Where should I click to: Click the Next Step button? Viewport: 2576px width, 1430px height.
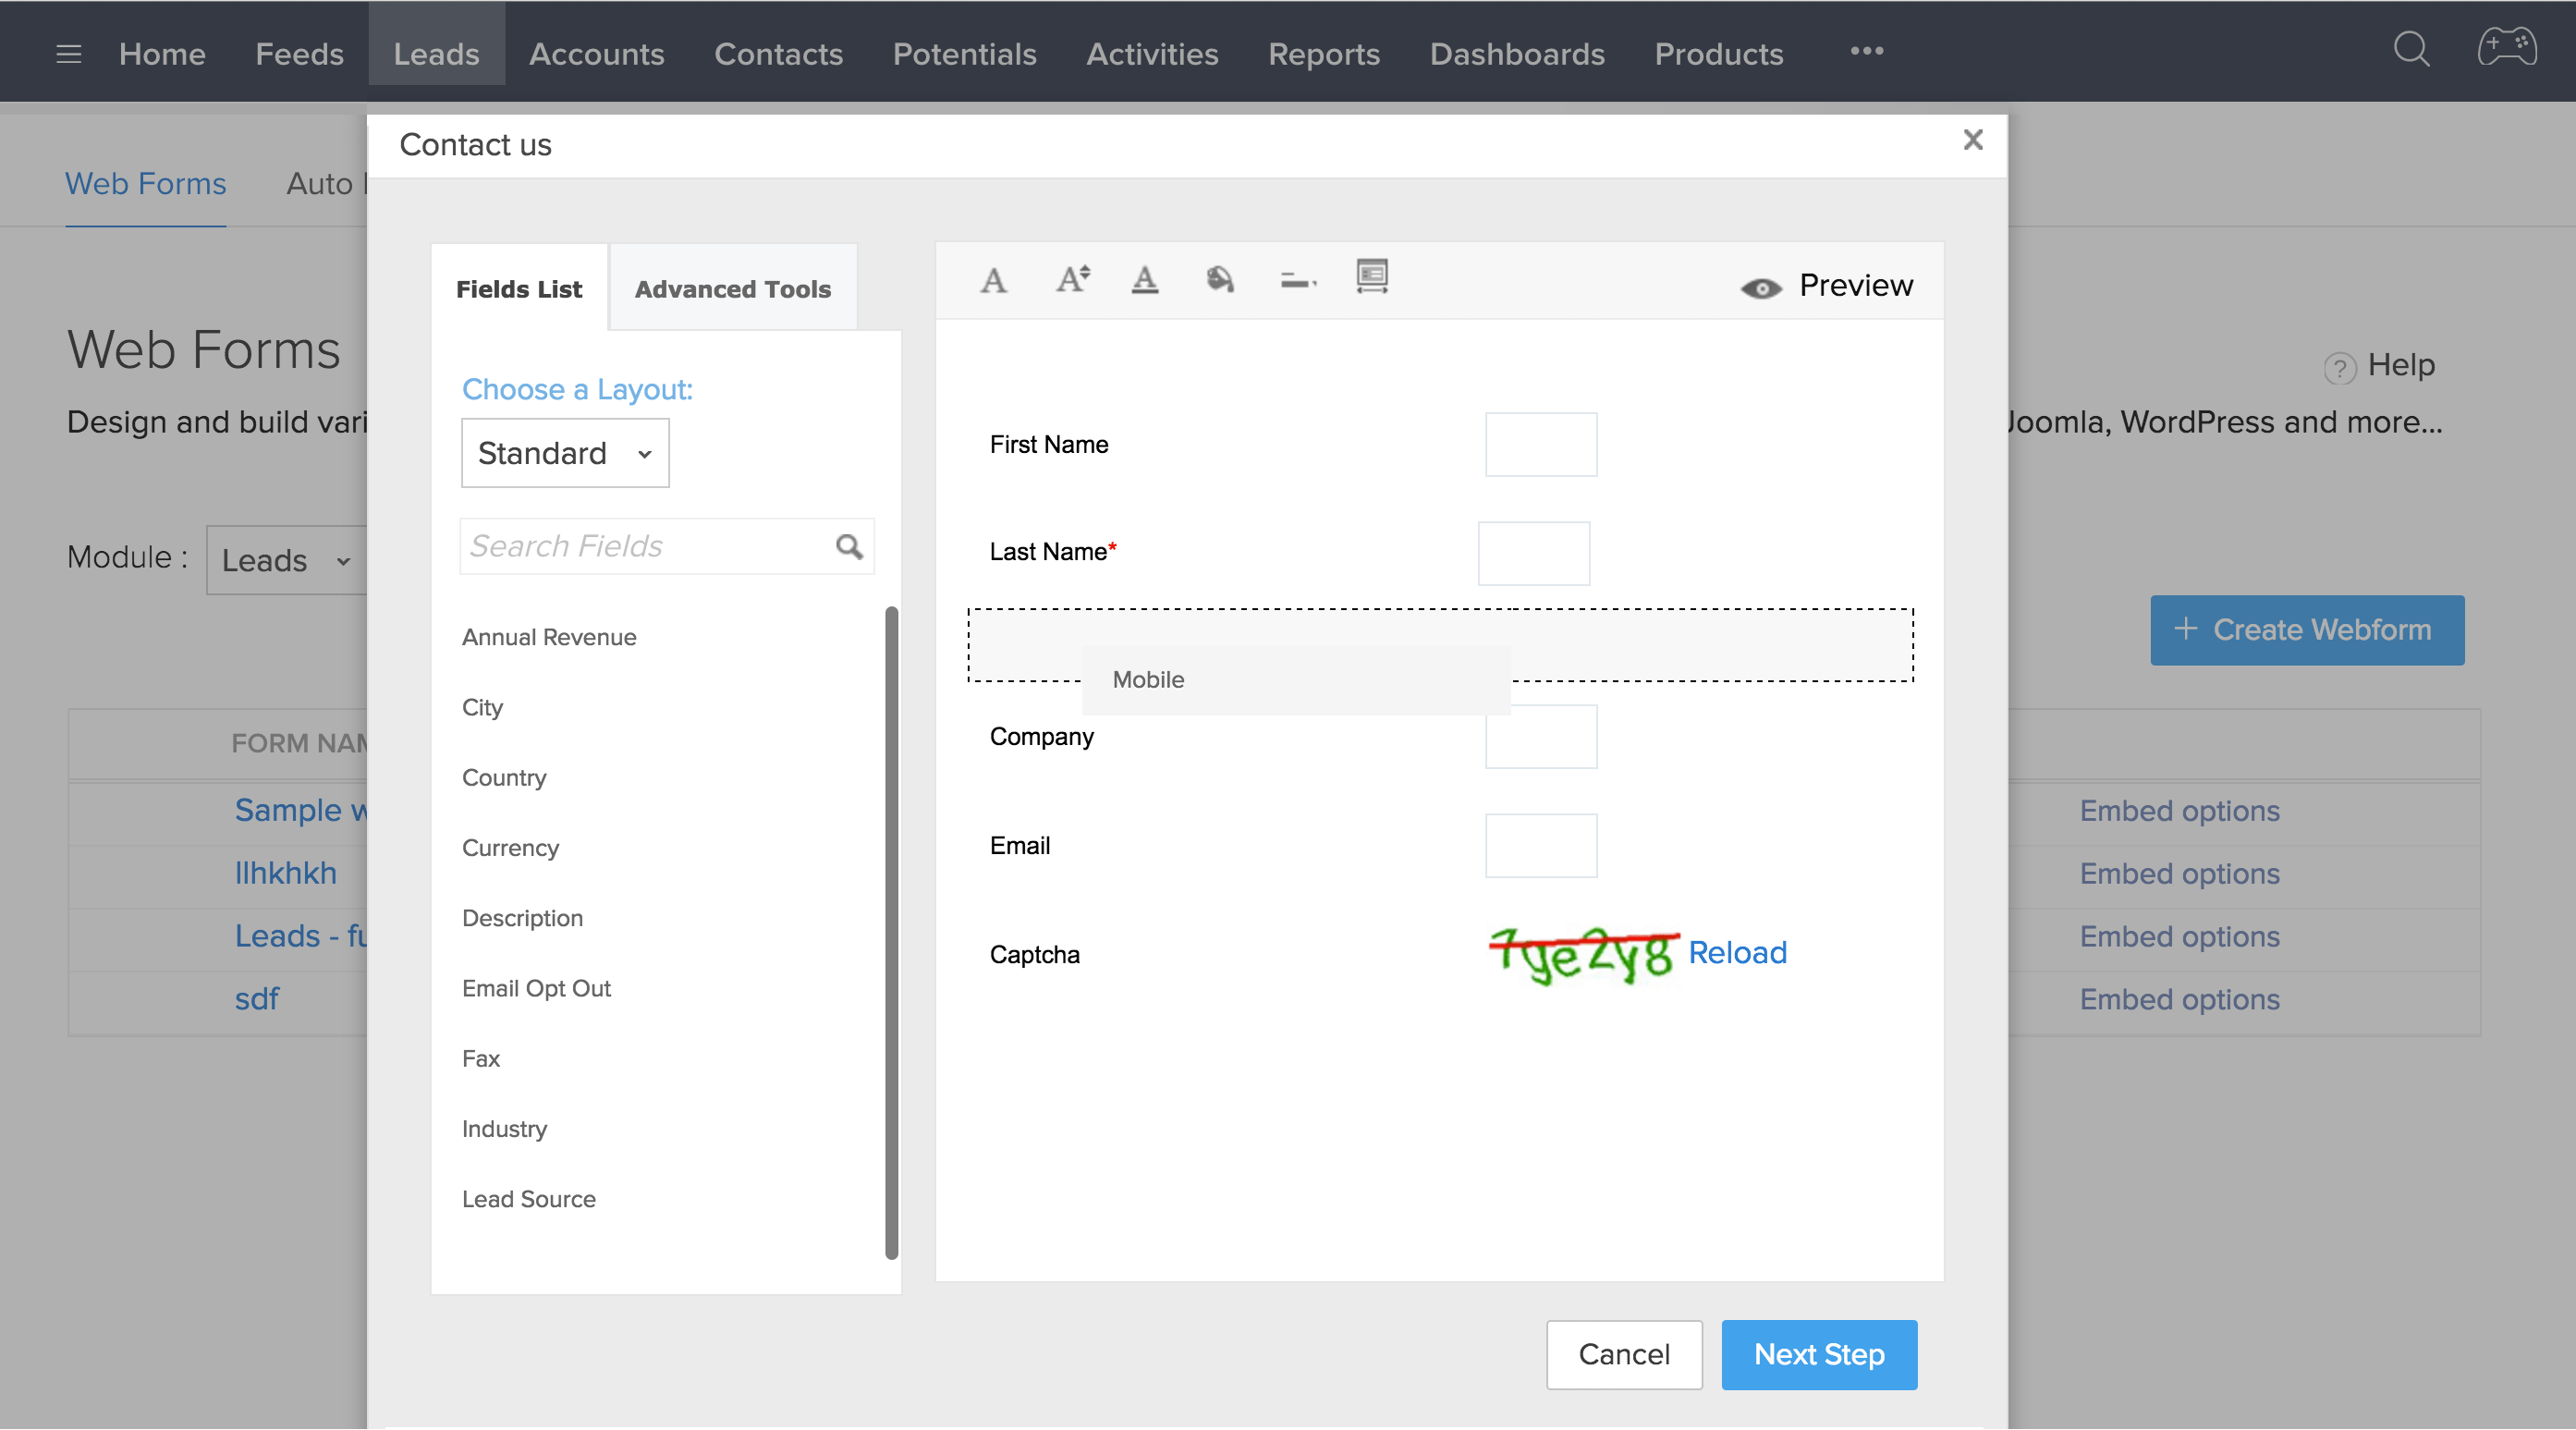(1818, 1355)
